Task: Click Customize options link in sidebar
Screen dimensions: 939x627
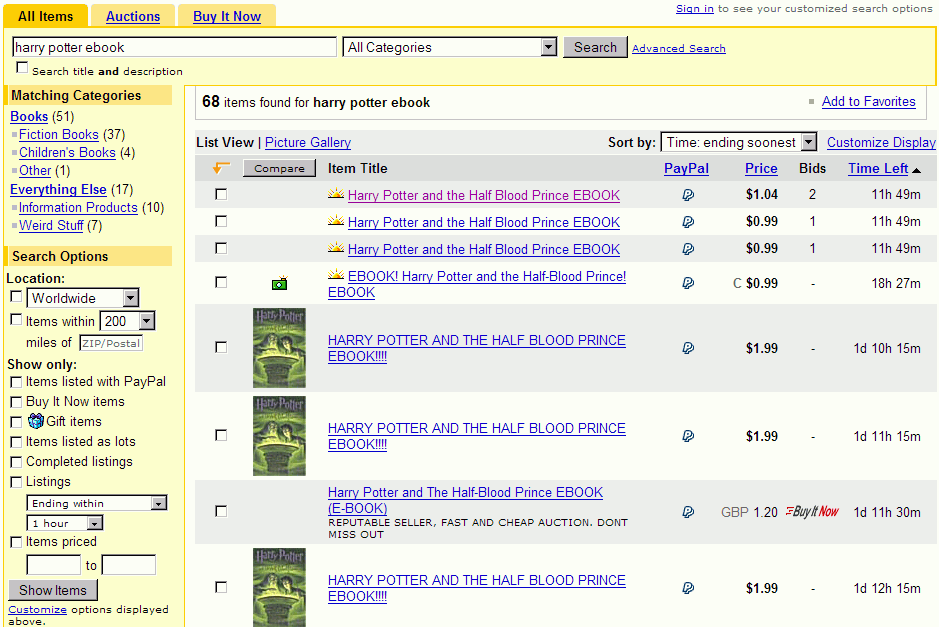Action: (37, 609)
